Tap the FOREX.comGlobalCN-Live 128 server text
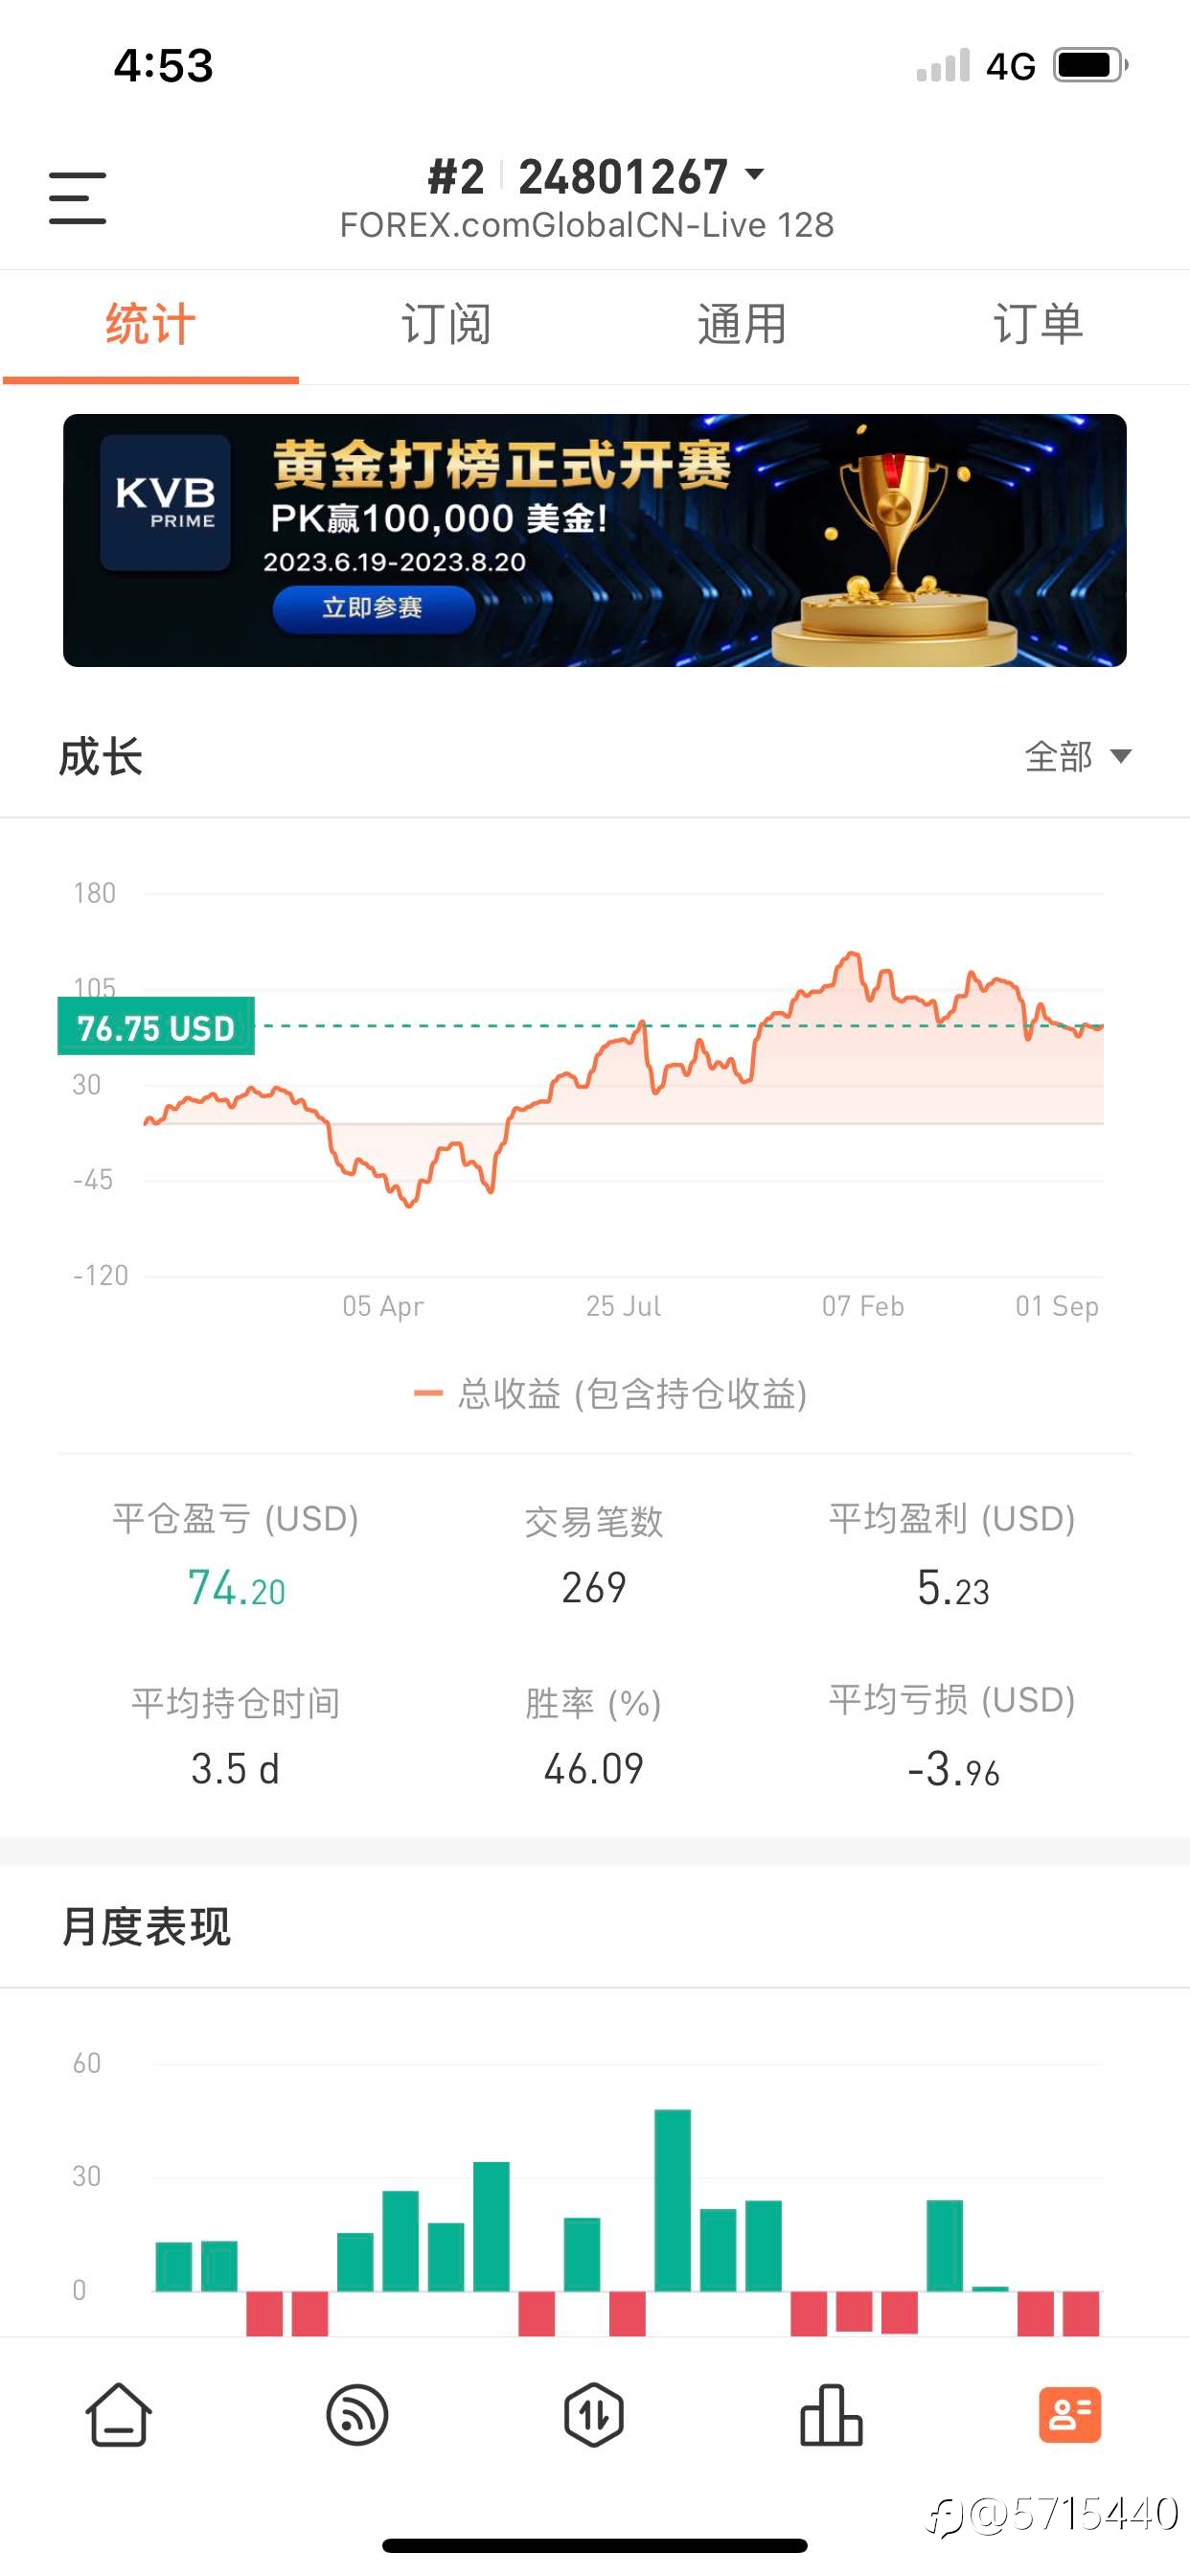Screen dimensions: 1190x2576 tap(587, 226)
